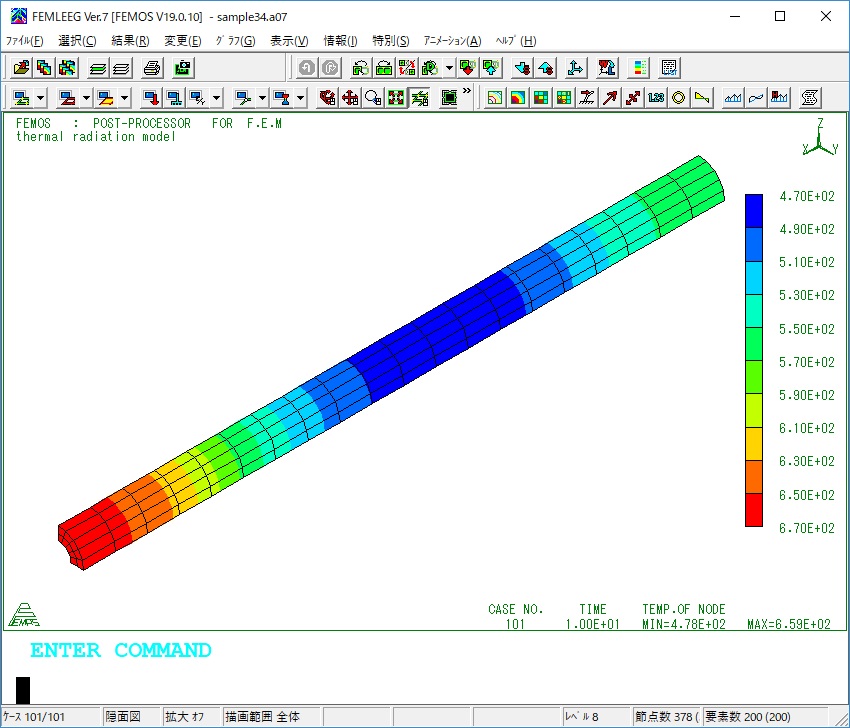Click the printer icon in toolbar
The width and height of the screenshot is (850, 728).
coord(151,68)
